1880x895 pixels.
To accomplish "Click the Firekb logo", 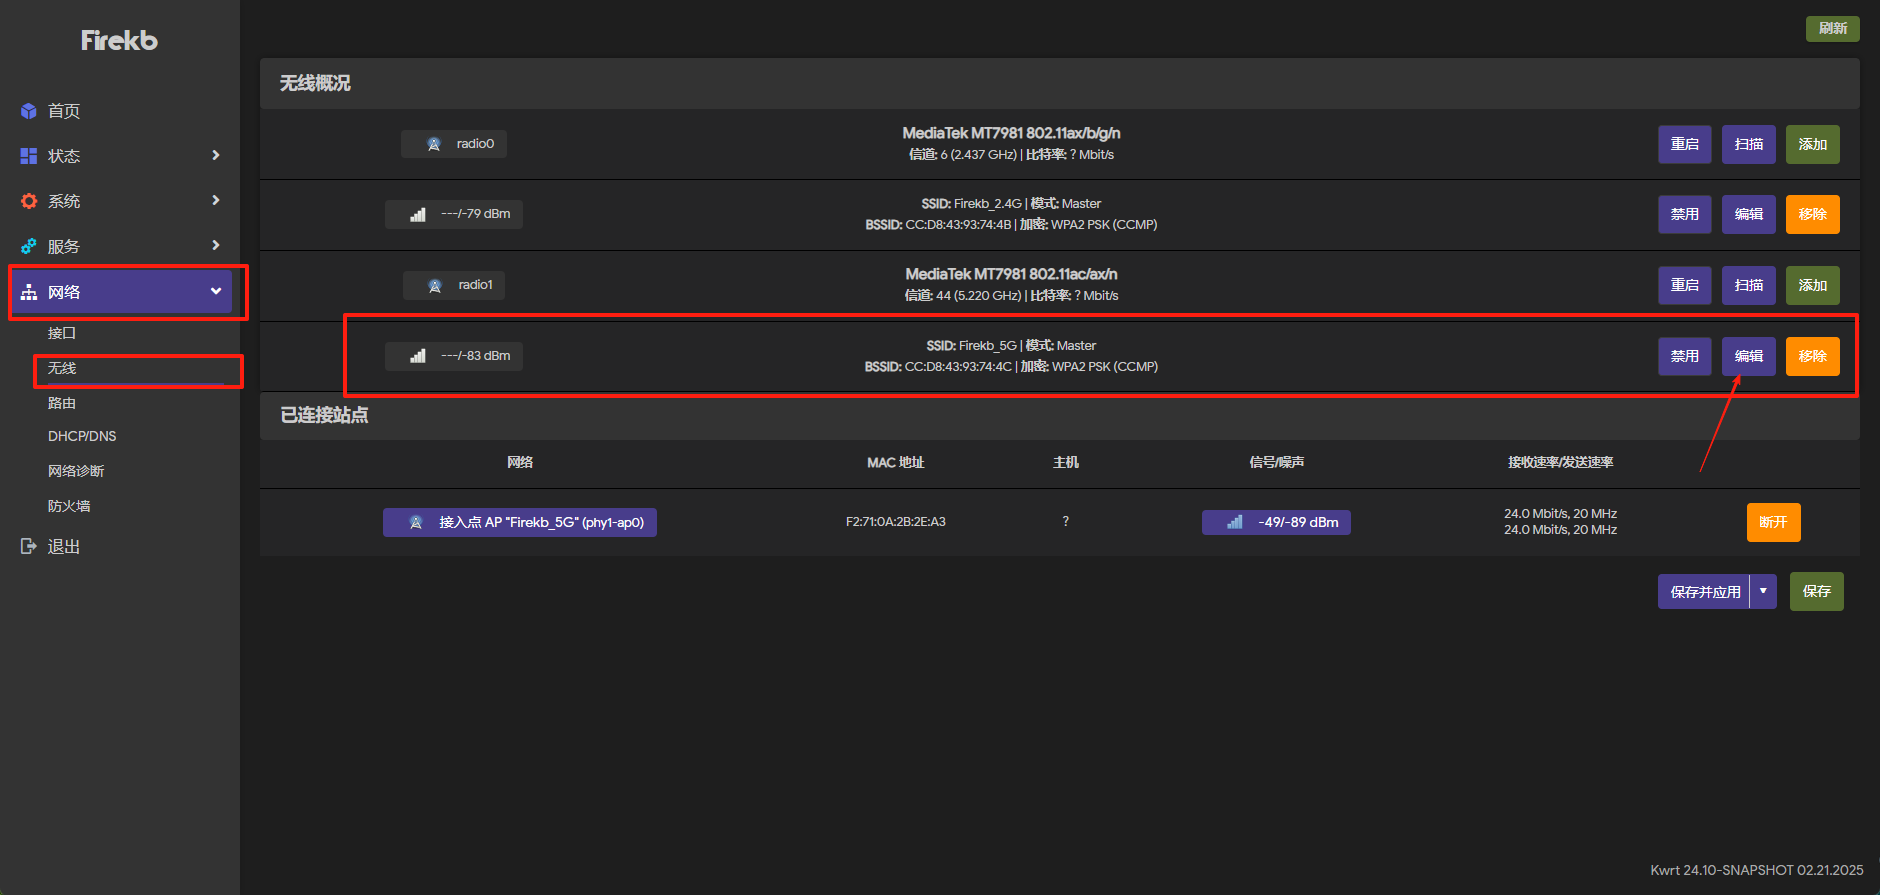I will 119,40.
